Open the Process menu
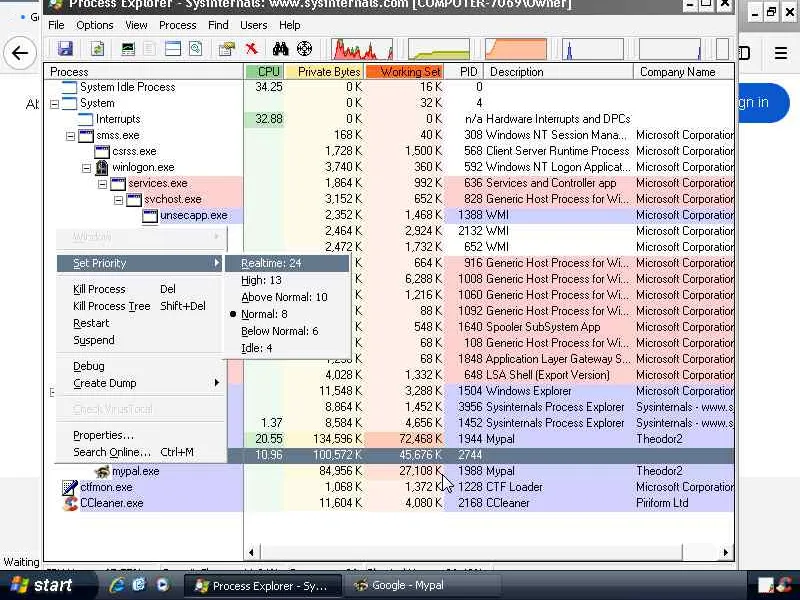Image resolution: width=800 pixels, height=600 pixels. 178,25
